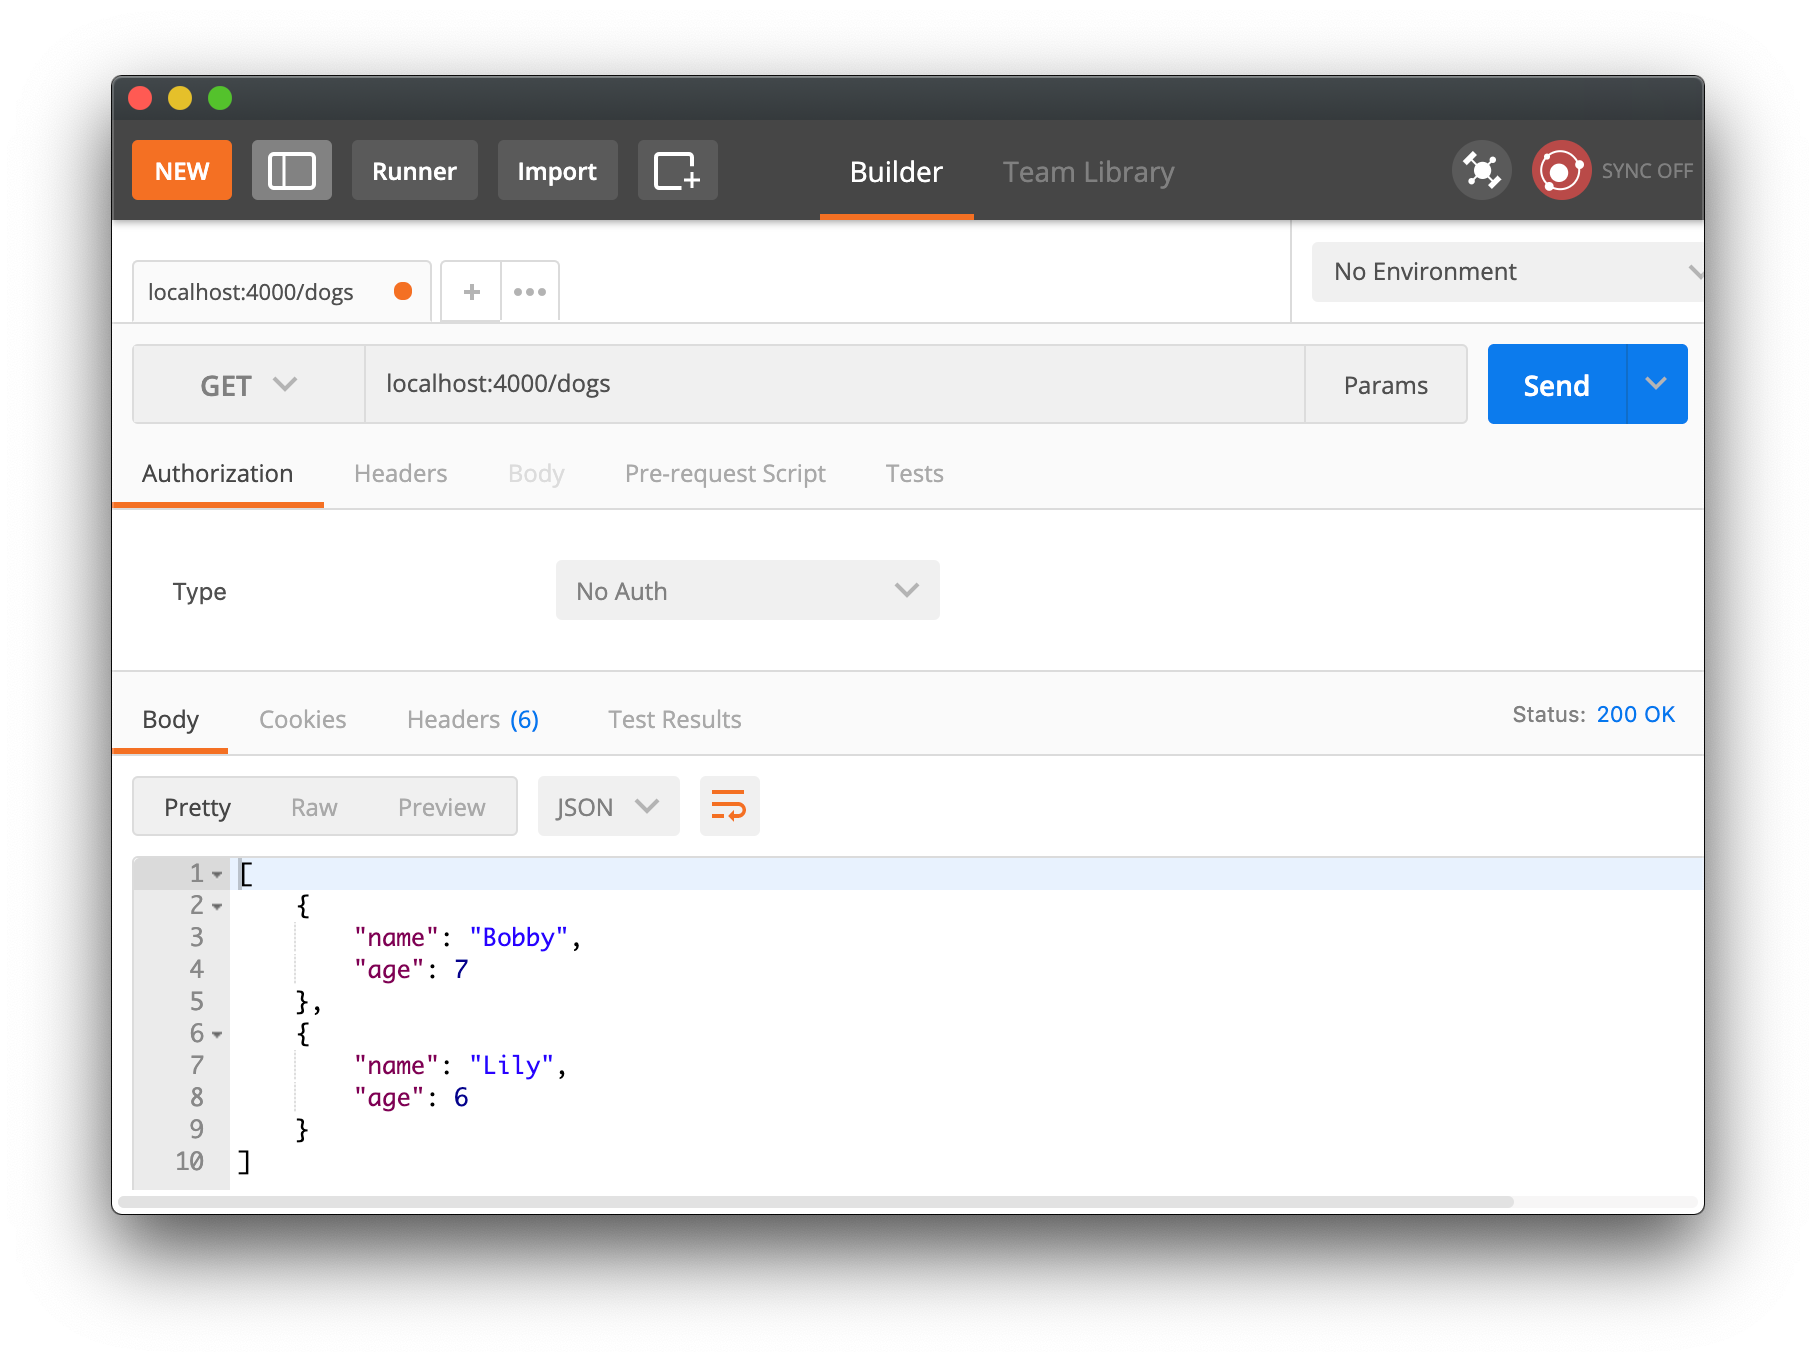Open the No Auth type dropdown
1816x1362 pixels.
748,590
